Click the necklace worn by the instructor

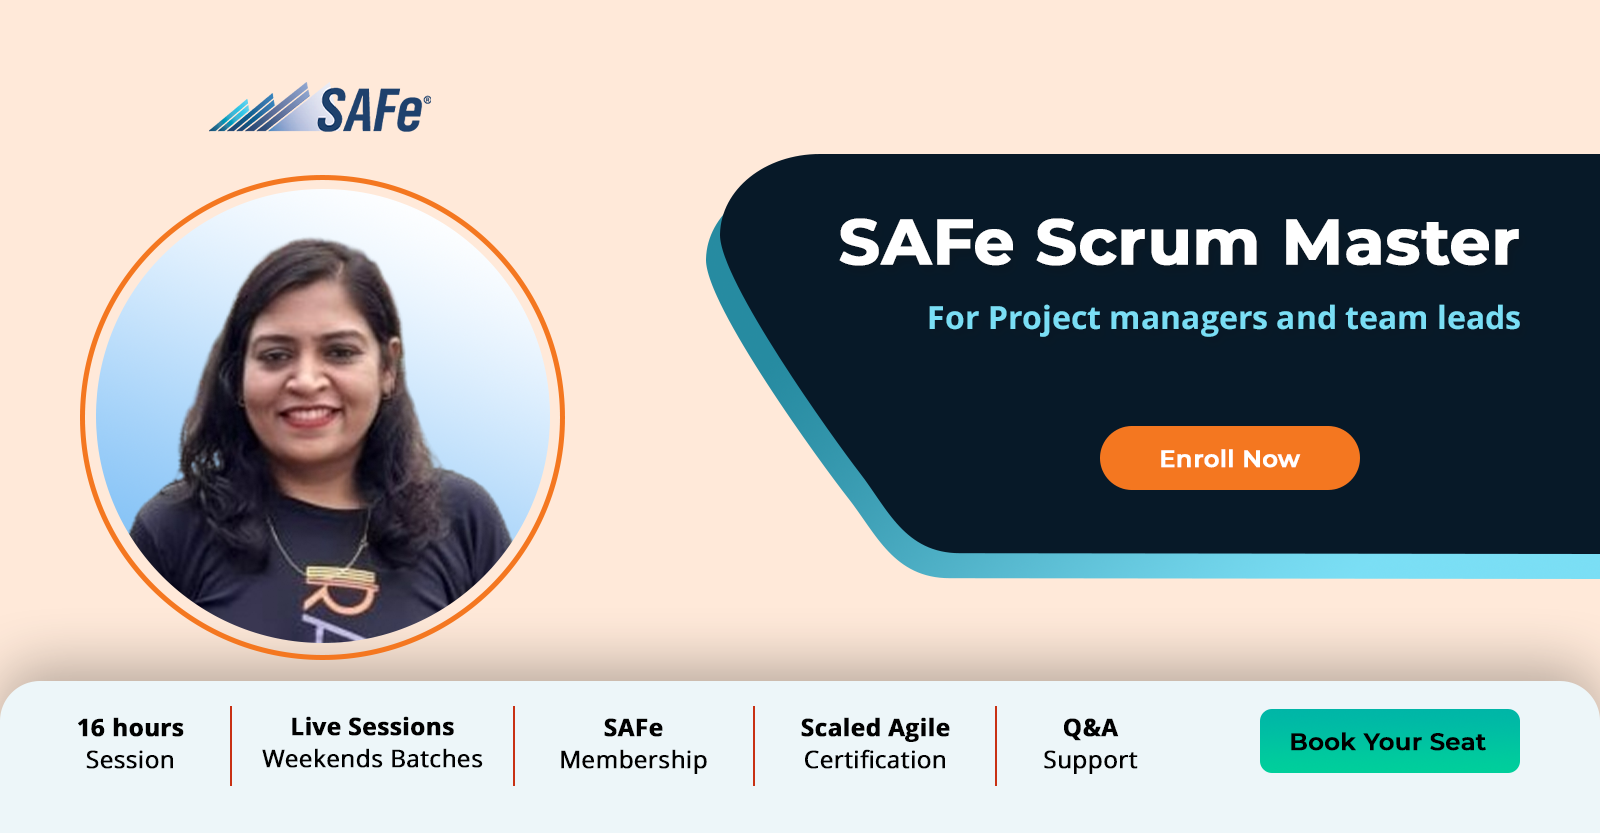click(320, 545)
